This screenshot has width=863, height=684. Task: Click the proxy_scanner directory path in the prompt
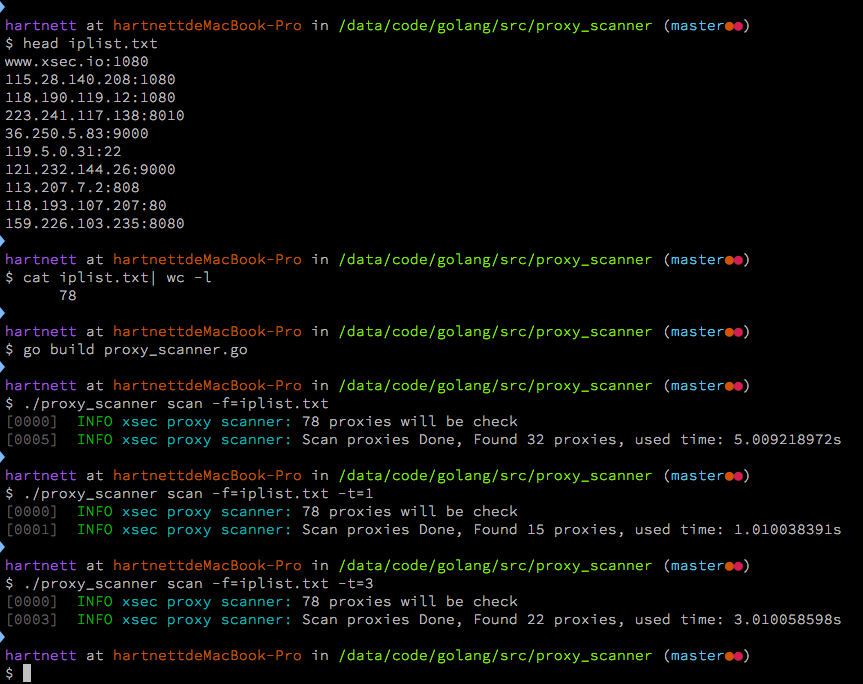[490, 25]
